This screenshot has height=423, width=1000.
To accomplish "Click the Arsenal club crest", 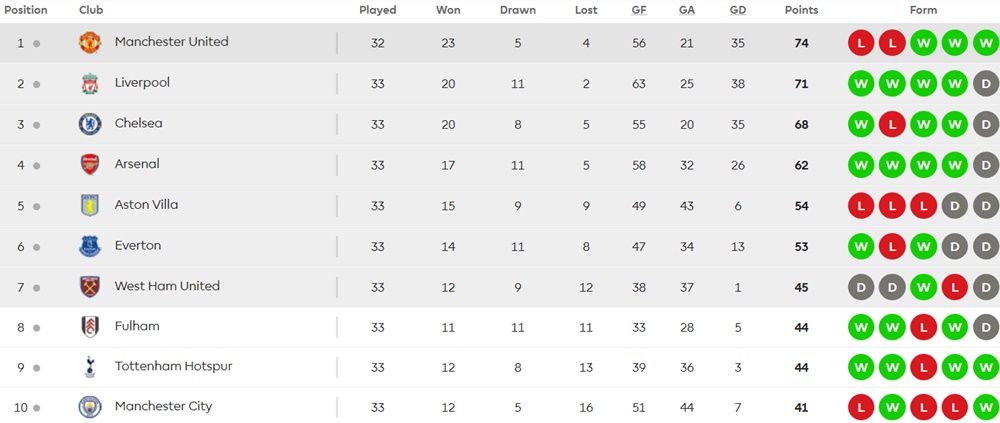I will tap(90, 165).
